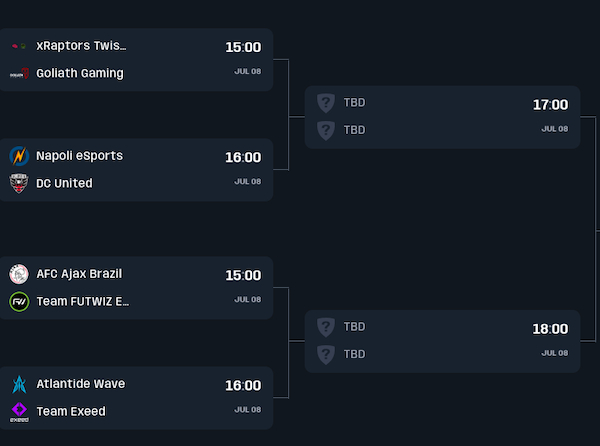Open the xRaptors Twis... team name
600x446 pixels.
(x=81, y=46)
